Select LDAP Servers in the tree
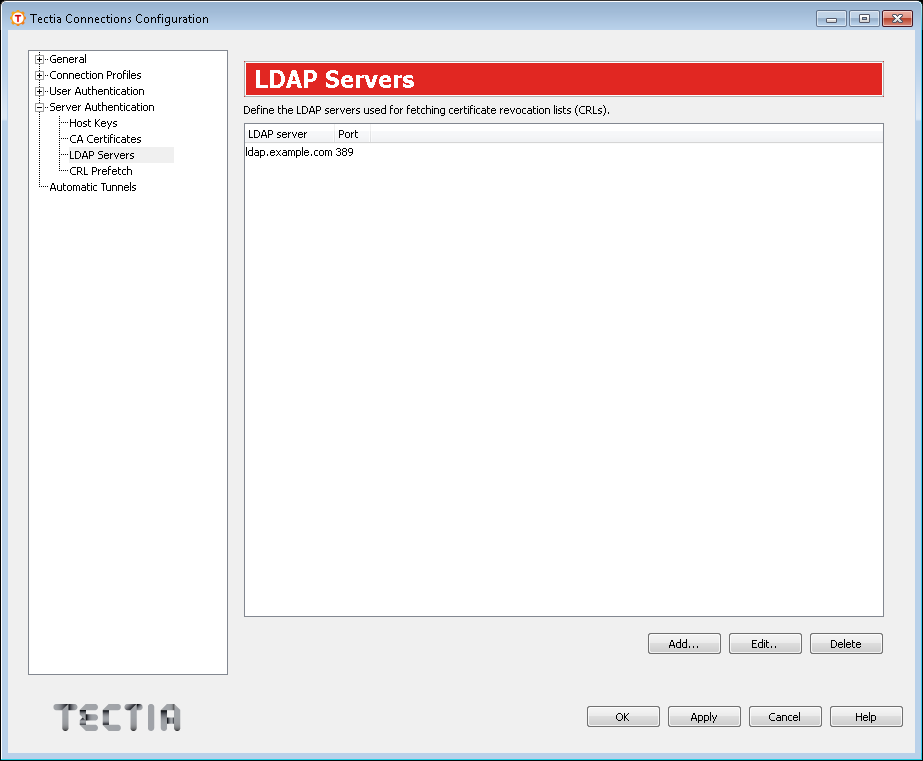The height and width of the screenshot is (761, 923). click(100, 155)
